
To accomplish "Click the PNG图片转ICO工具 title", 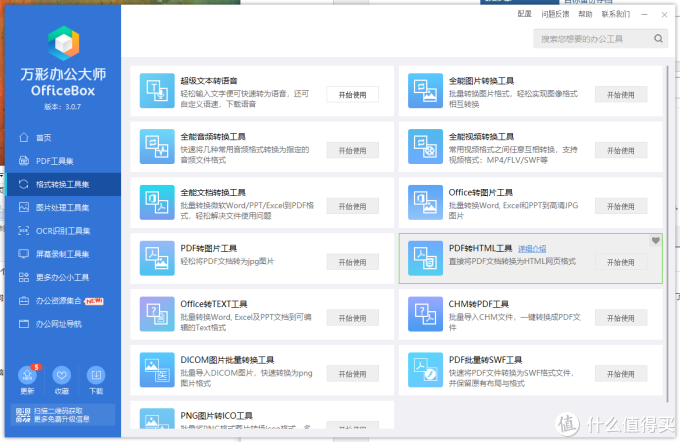I will tap(216, 416).
